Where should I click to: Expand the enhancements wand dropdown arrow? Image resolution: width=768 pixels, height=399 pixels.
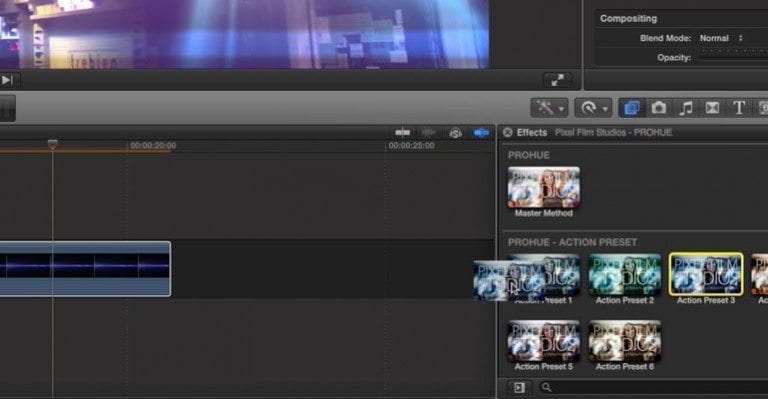click(x=561, y=109)
